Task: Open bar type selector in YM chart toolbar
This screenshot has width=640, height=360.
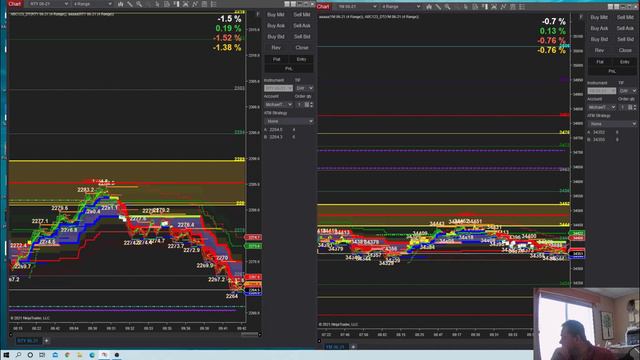Action: (429, 7)
